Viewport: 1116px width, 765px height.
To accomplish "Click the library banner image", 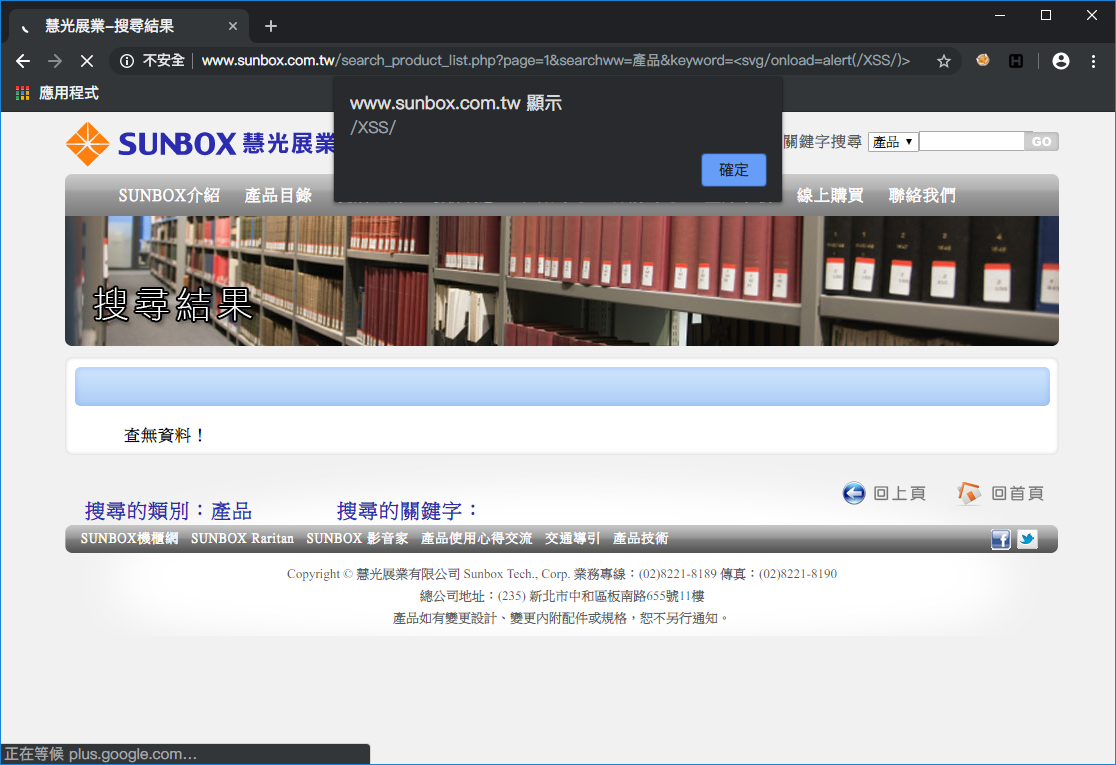I will click(x=562, y=281).
